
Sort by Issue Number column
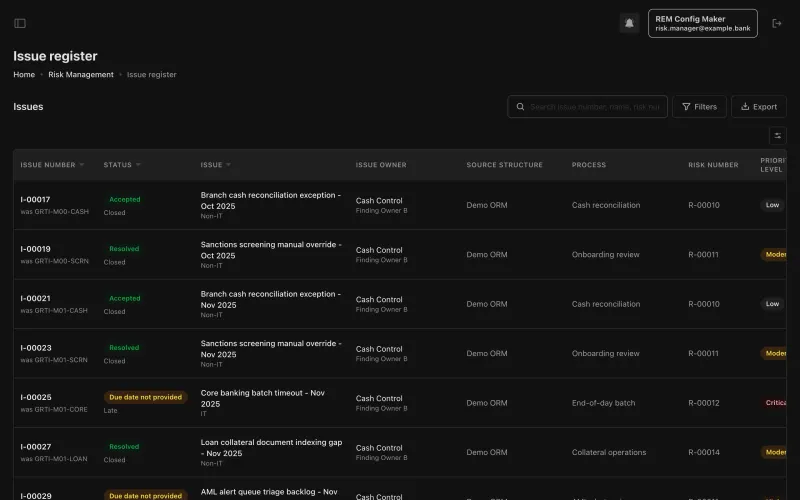coord(52,165)
